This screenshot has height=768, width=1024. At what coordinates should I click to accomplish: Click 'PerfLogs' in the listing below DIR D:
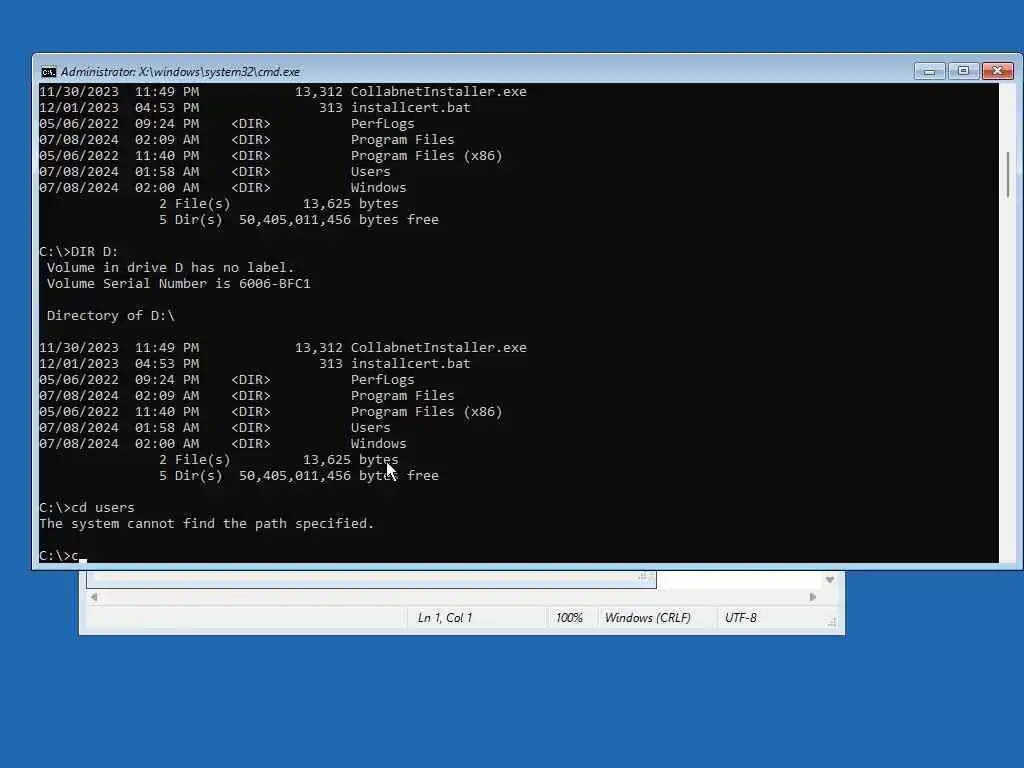tap(382, 379)
